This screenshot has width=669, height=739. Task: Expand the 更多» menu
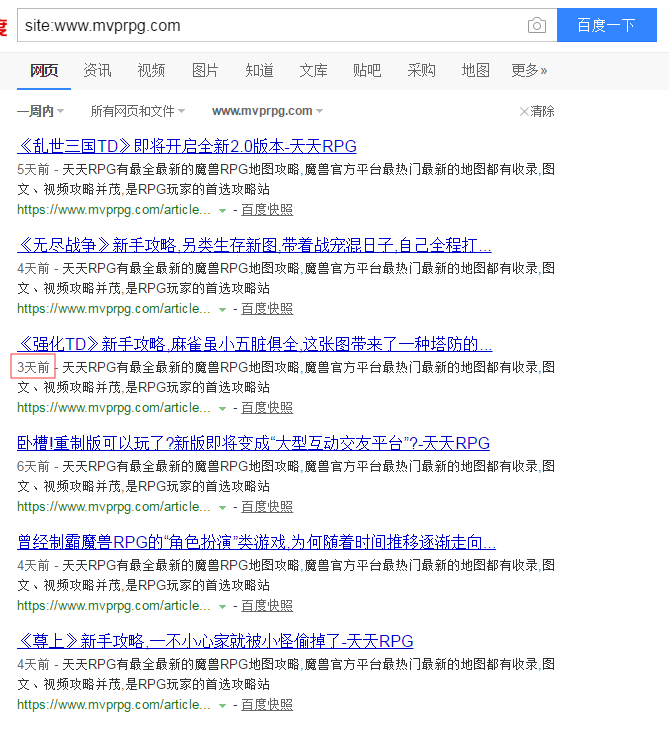click(x=529, y=71)
